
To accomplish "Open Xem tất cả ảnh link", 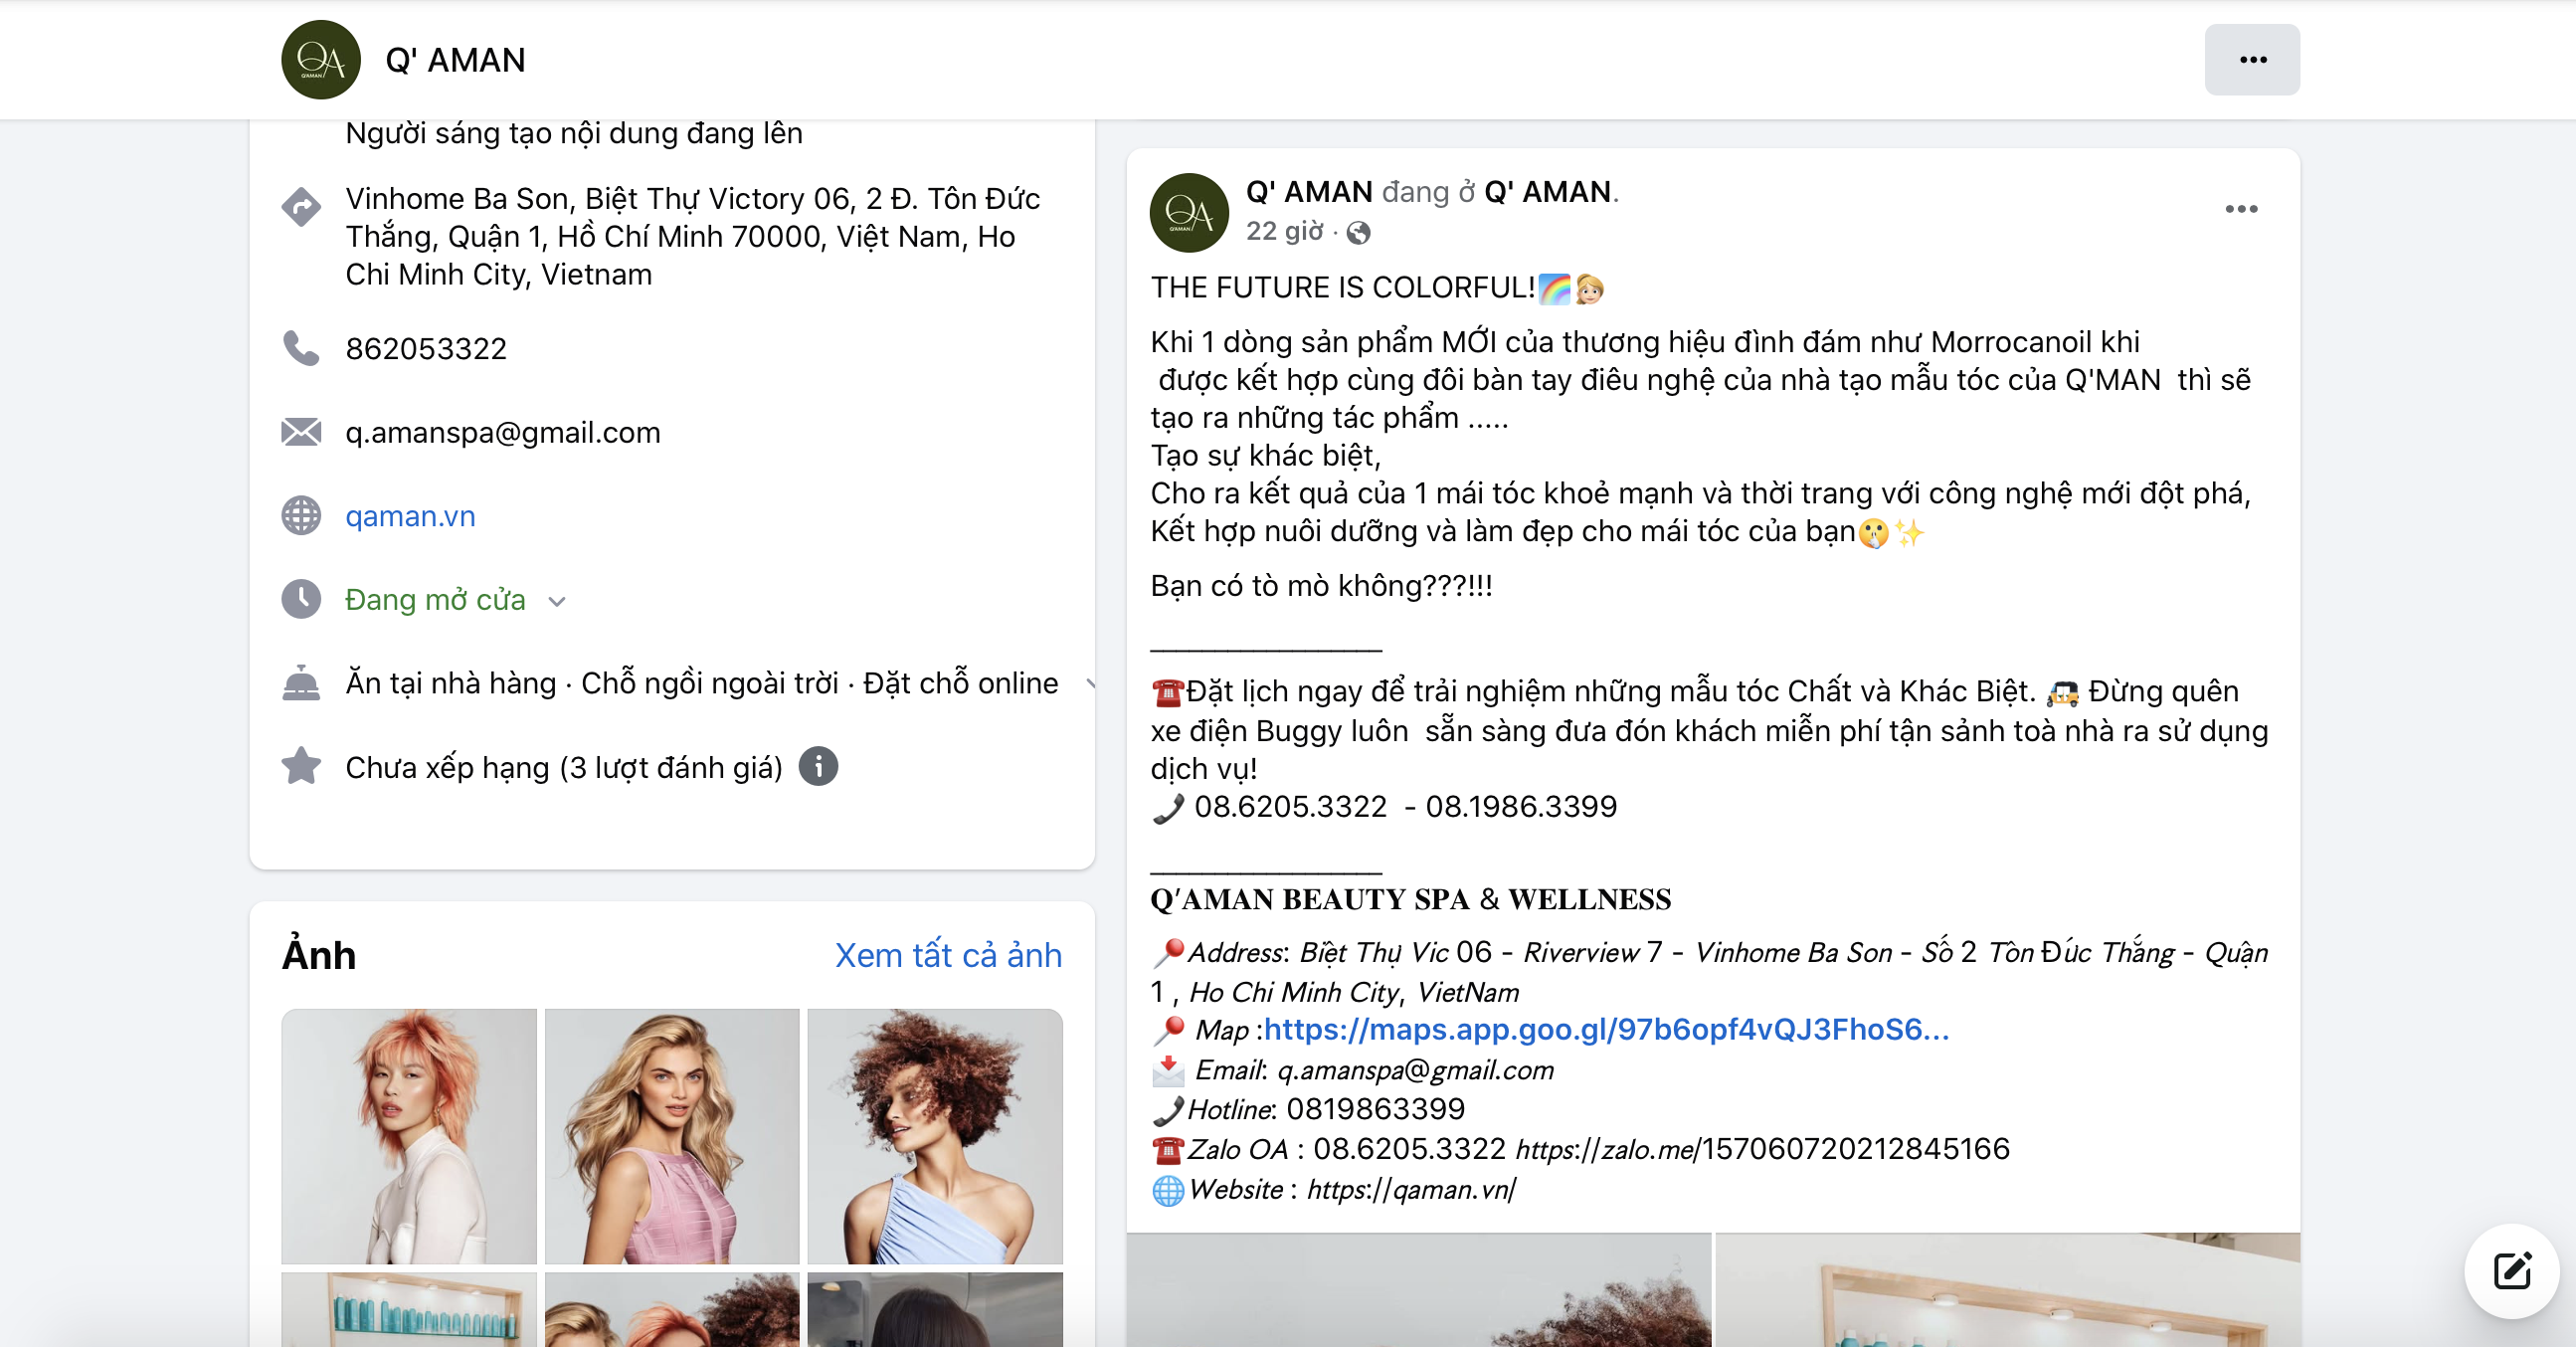I will pos(947,955).
